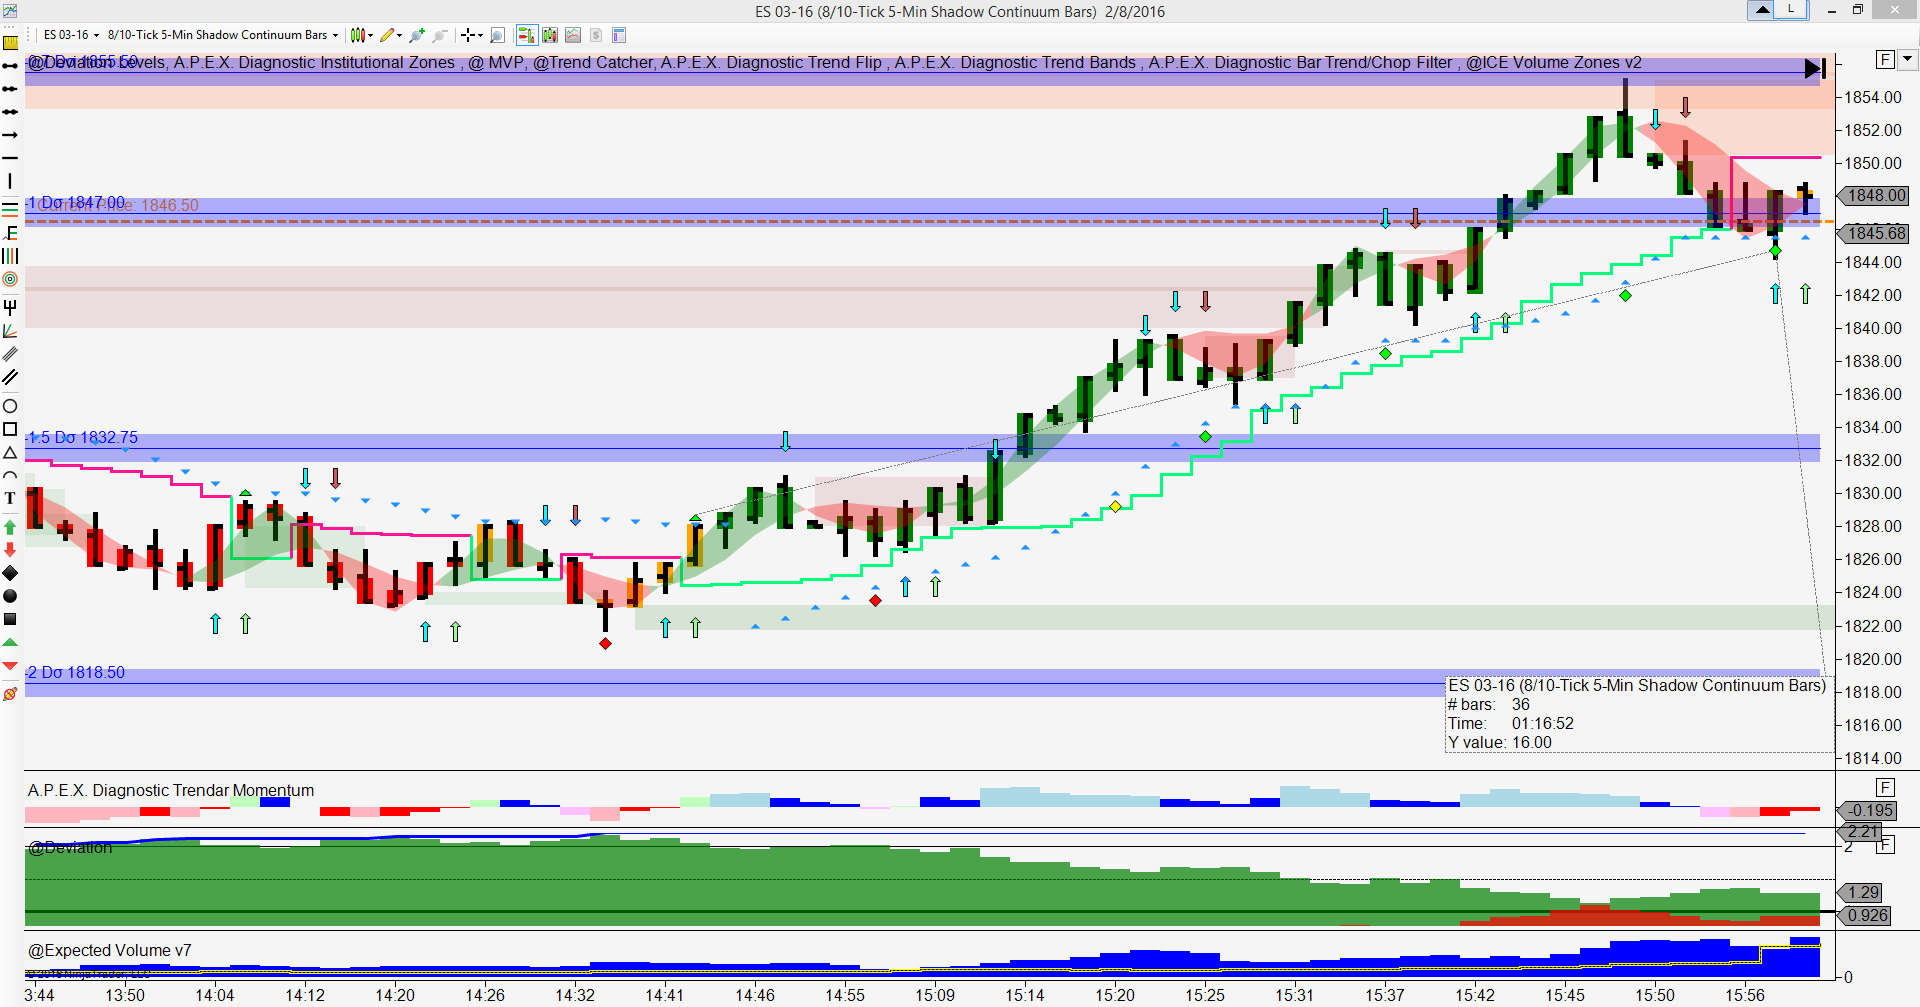Viewport: 1920px width, 1007px height.
Task: Click the up-arrow button in title bar
Action: pyautogui.click(x=1762, y=10)
